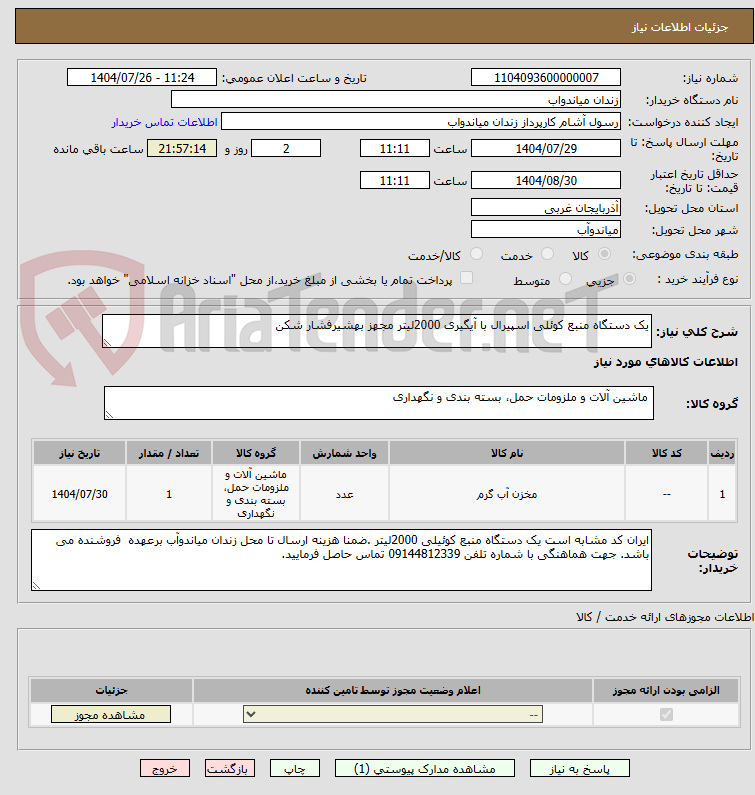
Task: Click the announcement date field 1404/07/26 - 11:24
Action: coord(141,78)
